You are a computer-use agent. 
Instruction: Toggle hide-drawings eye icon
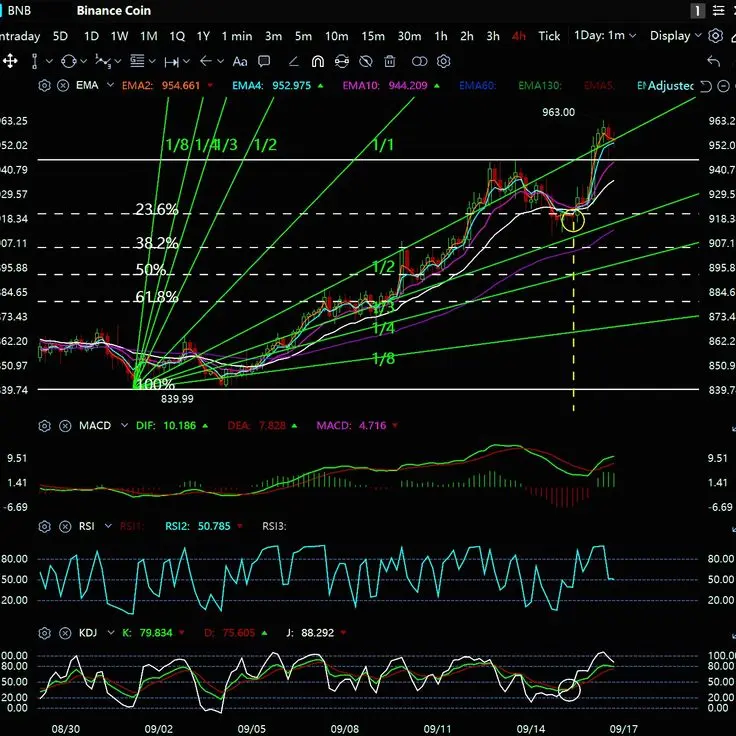(366, 61)
